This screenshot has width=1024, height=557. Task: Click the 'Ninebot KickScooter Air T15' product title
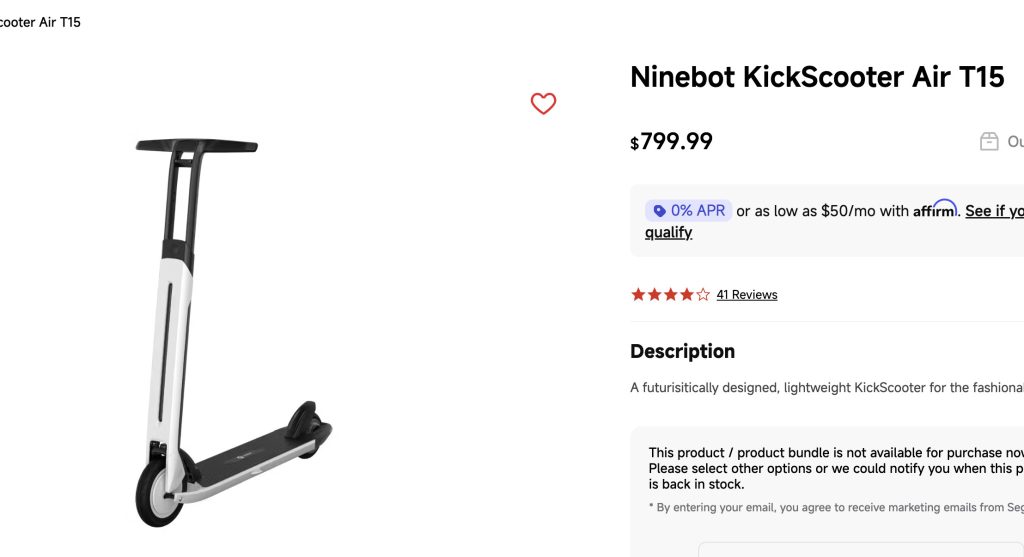tap(817, 77)
